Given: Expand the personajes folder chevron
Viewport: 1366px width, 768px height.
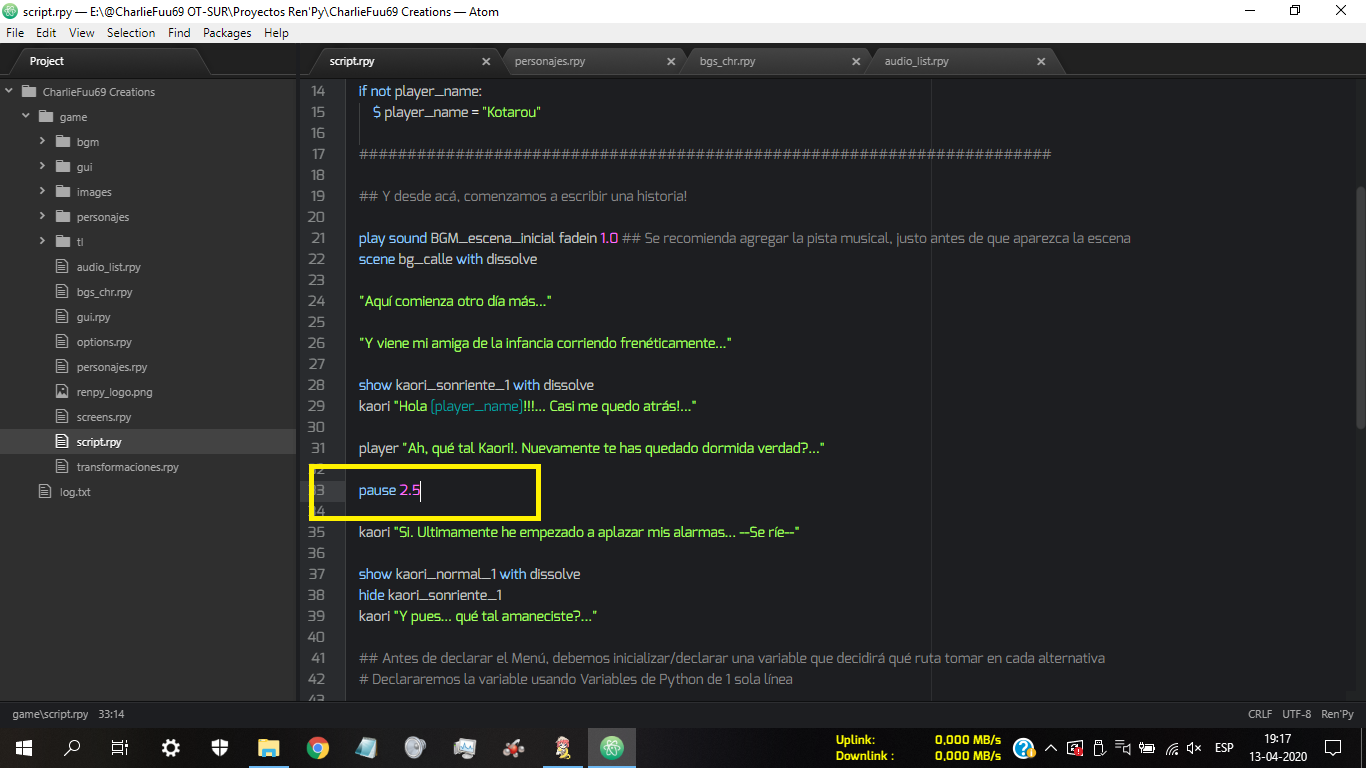Looking at the screenshot, I should pos(43,217).
